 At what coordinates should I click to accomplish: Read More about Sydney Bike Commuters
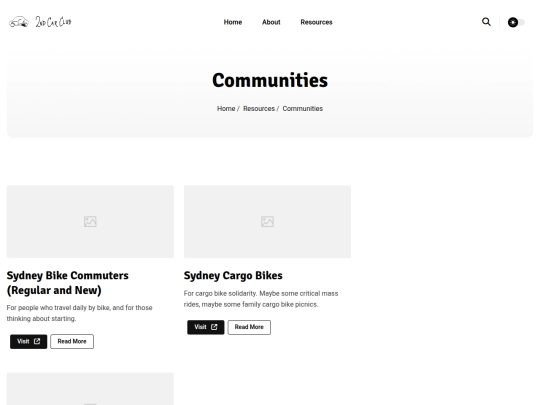pos(72,341)
